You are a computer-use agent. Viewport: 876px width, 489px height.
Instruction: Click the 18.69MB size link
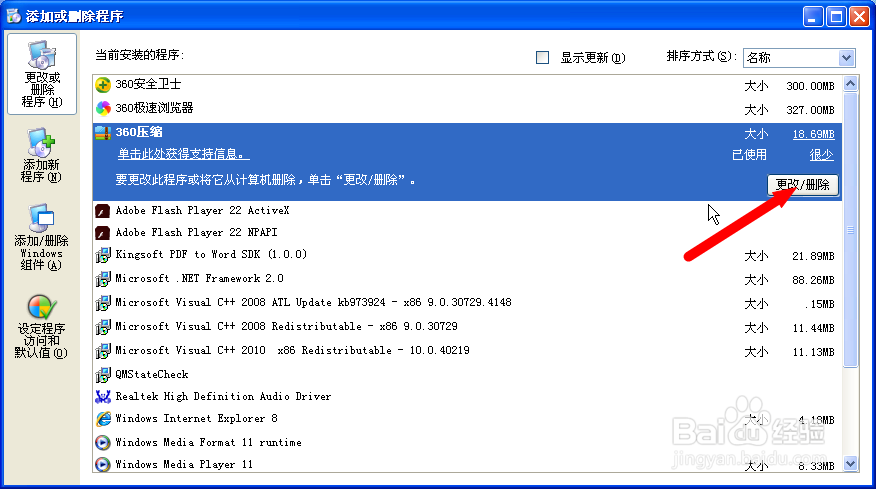click(x=813, y=134)
